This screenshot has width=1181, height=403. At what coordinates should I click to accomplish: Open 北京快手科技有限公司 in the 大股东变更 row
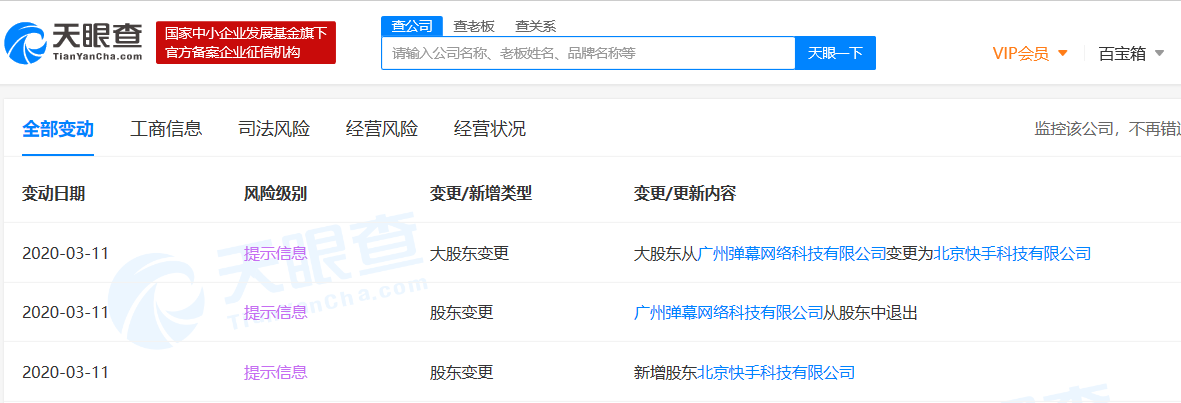[x=1012, y=253]
